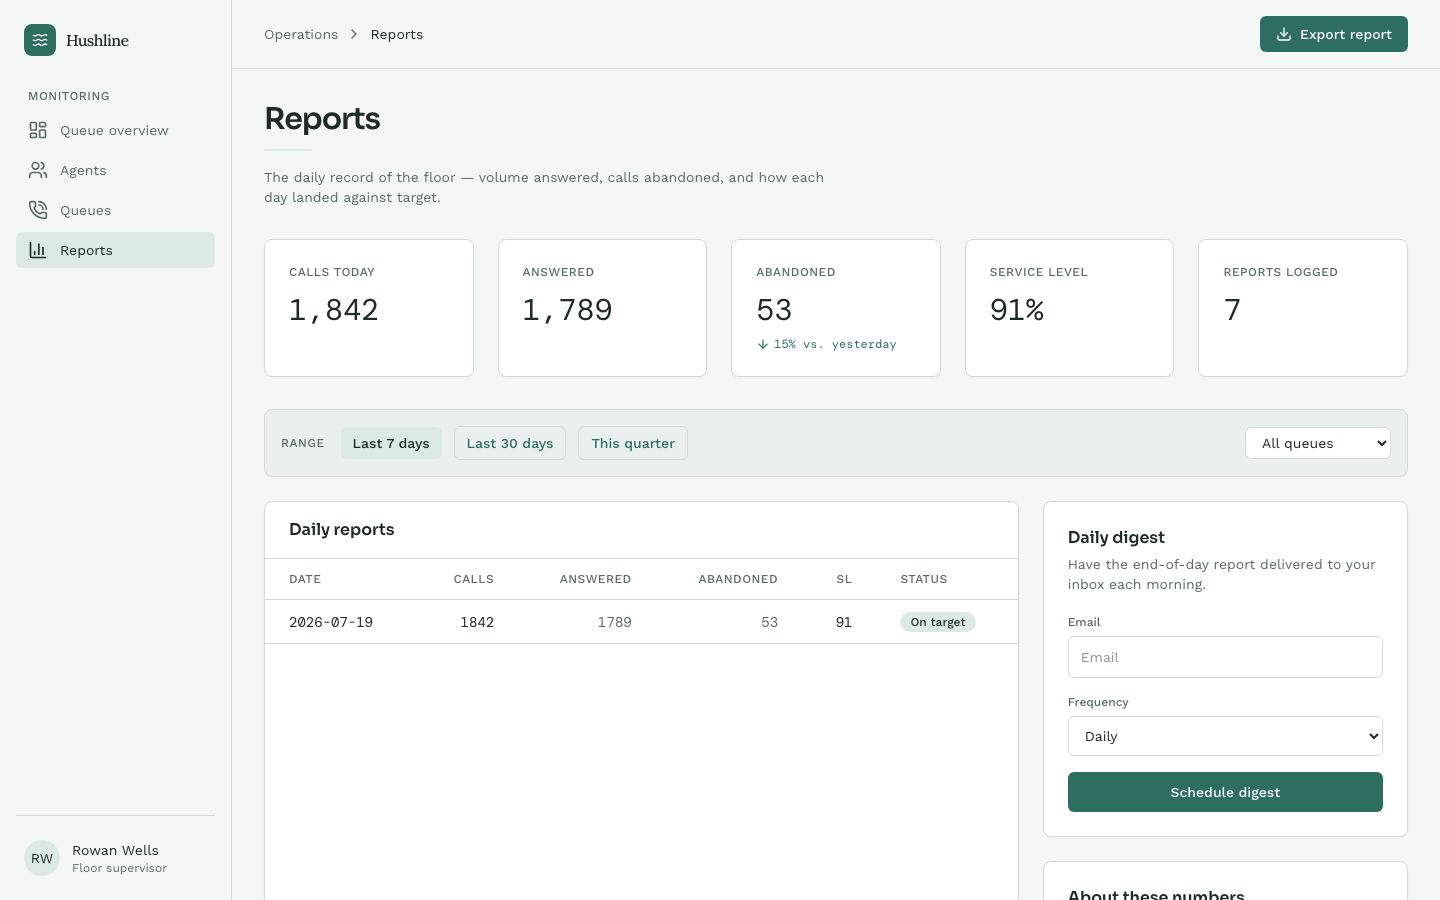This screenshot has width=1440, height=900.
Task: Click the Calls Today stat card
Action: point(369,308)
